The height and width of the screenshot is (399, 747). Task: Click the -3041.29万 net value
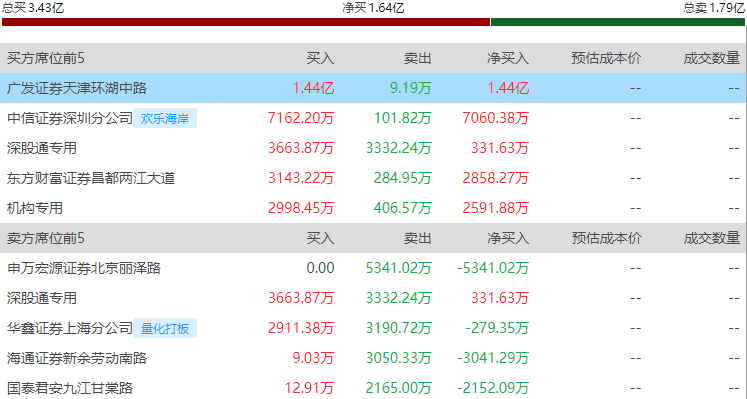click(493, 358)
